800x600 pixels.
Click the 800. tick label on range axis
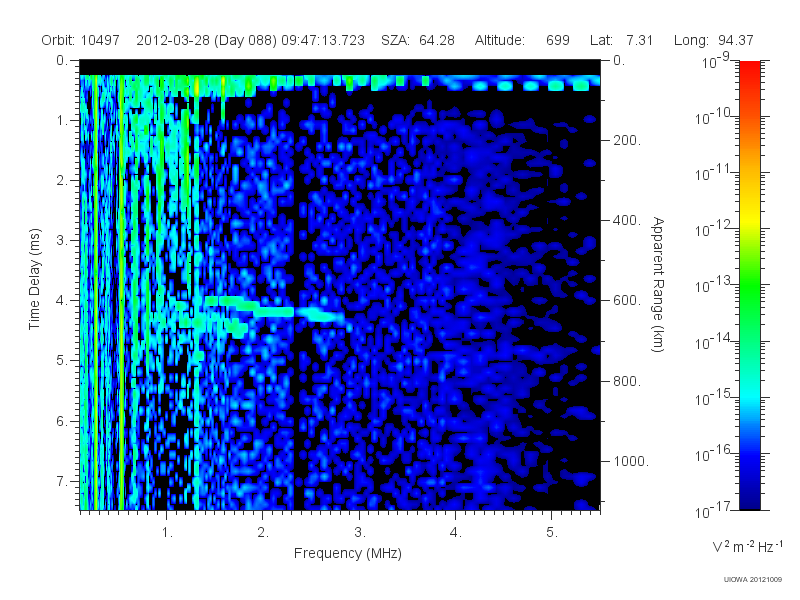pos(627,381)
